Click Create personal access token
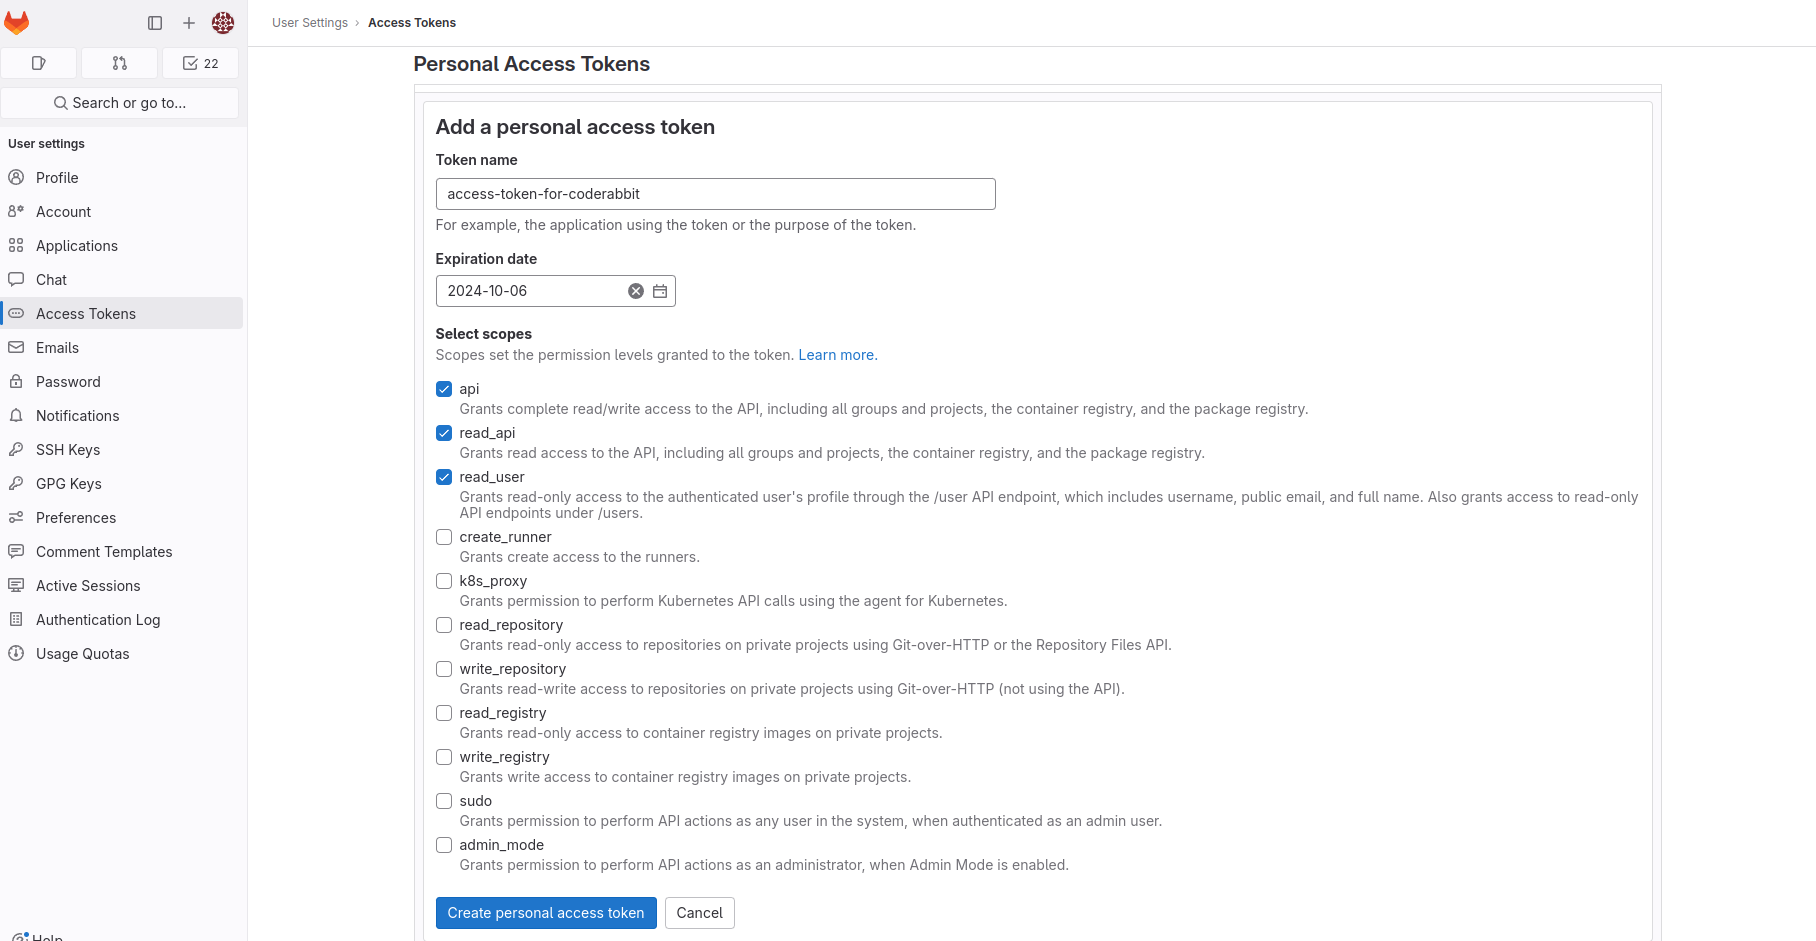1816x941 pixels. [545, 912]
